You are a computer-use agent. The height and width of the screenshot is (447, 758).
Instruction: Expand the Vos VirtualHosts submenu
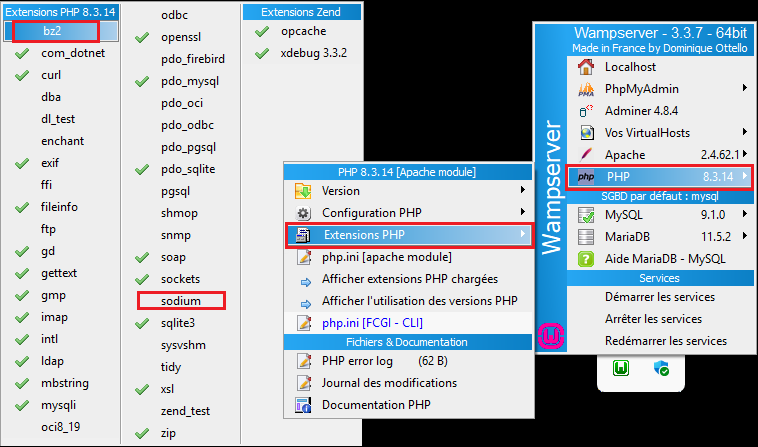pyautogui.click(x=744, y=133)
